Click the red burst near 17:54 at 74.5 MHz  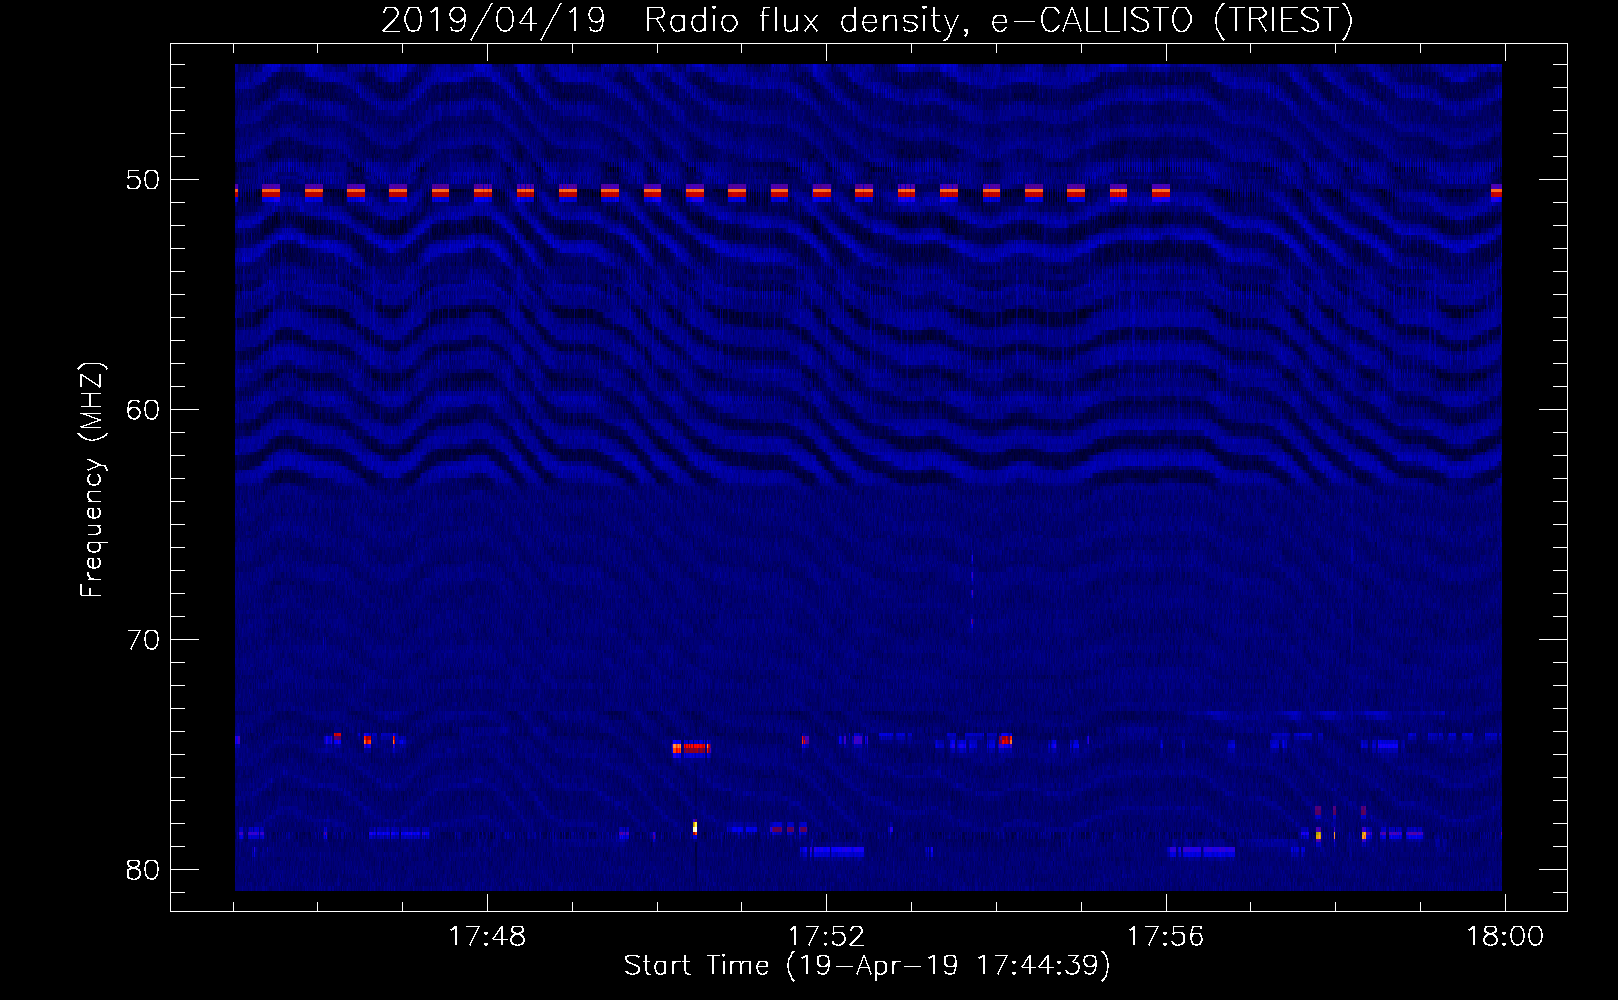tap(1005, 740)
